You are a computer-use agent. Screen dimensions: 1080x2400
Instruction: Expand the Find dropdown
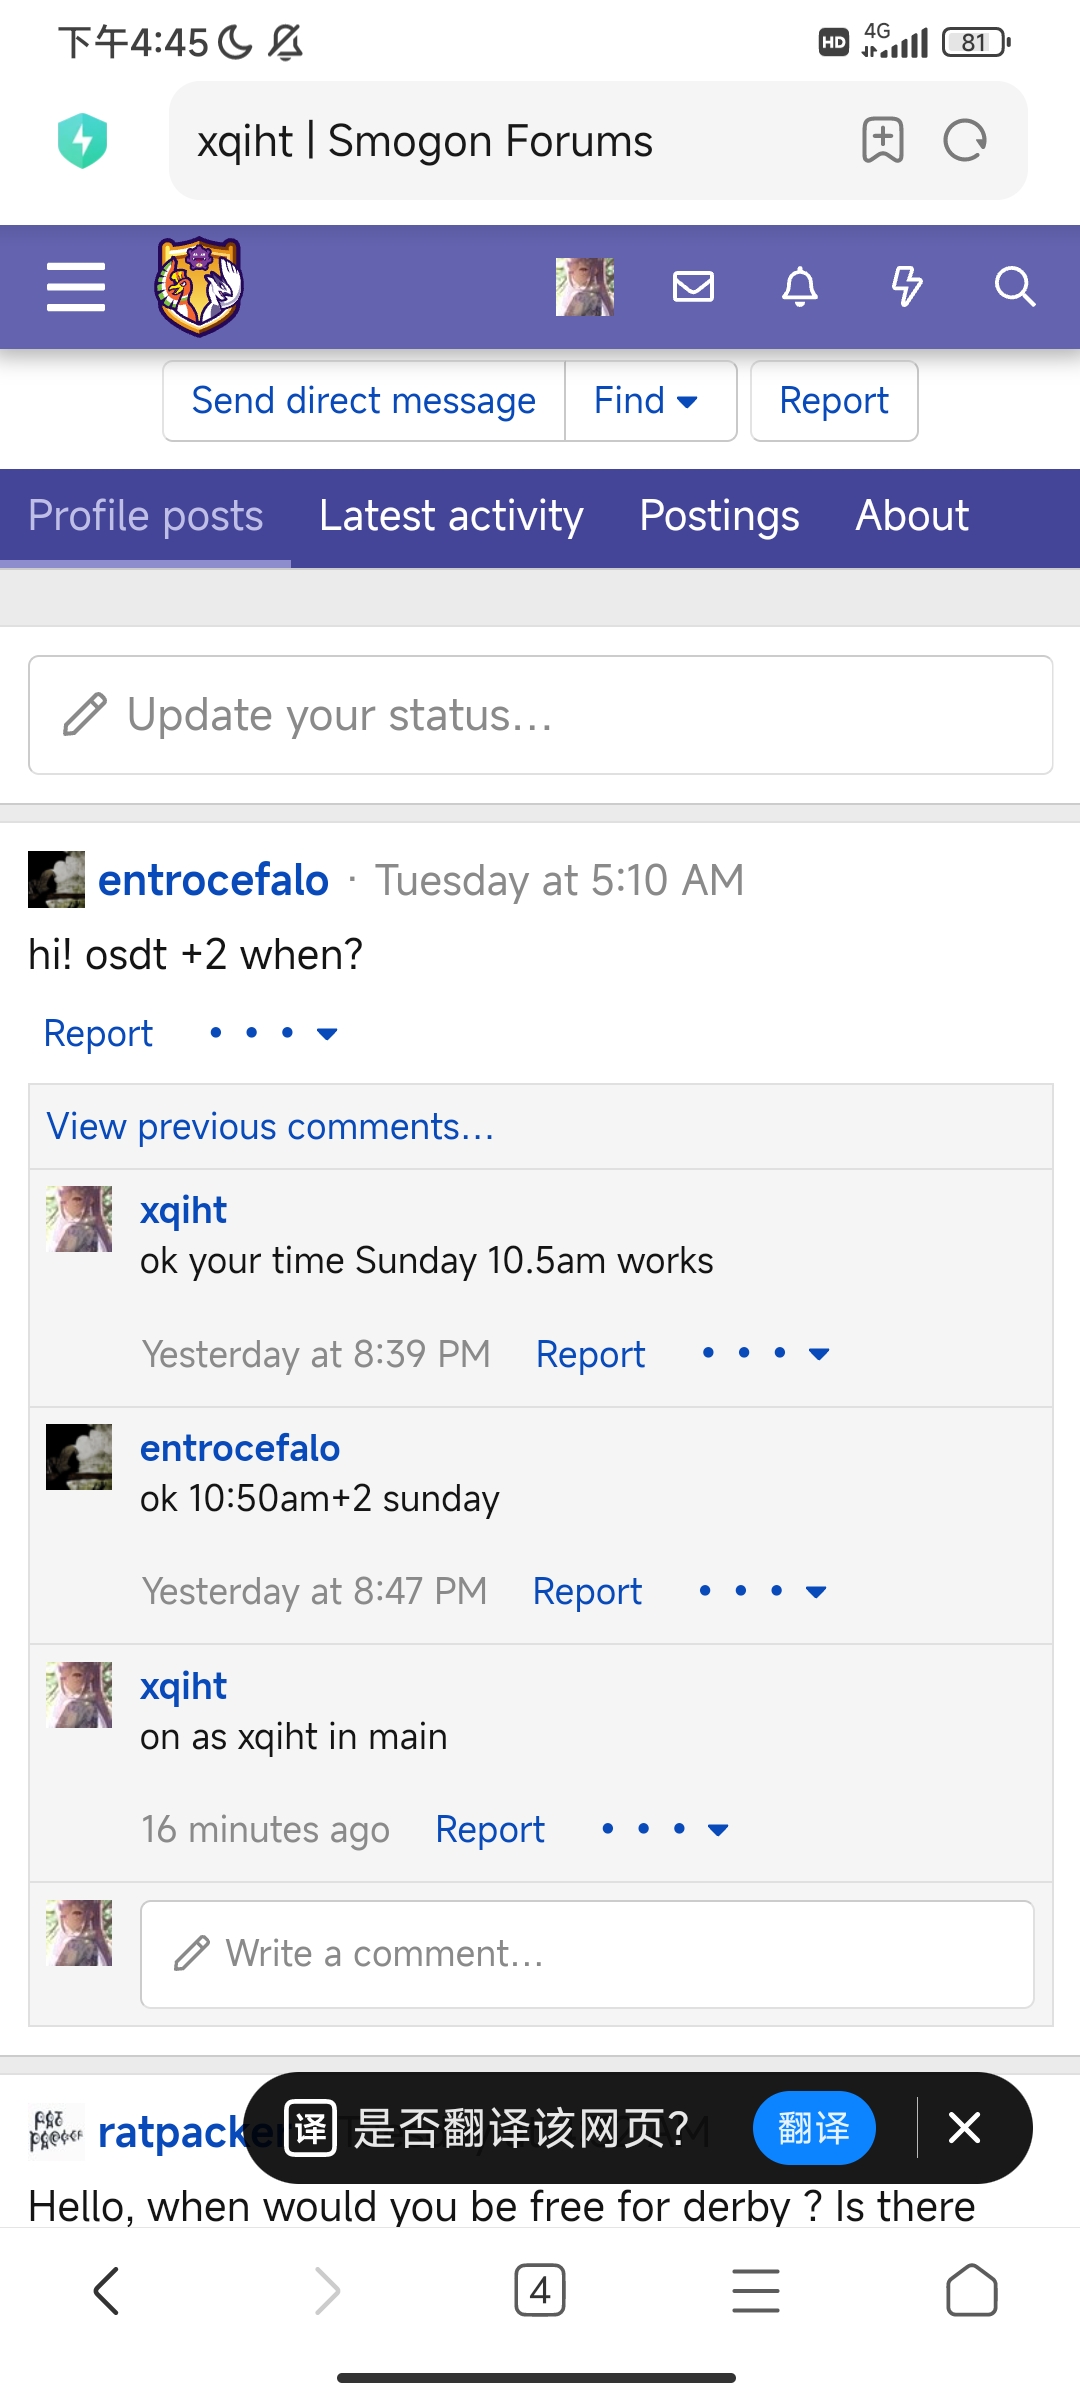(x=647, y=401)
